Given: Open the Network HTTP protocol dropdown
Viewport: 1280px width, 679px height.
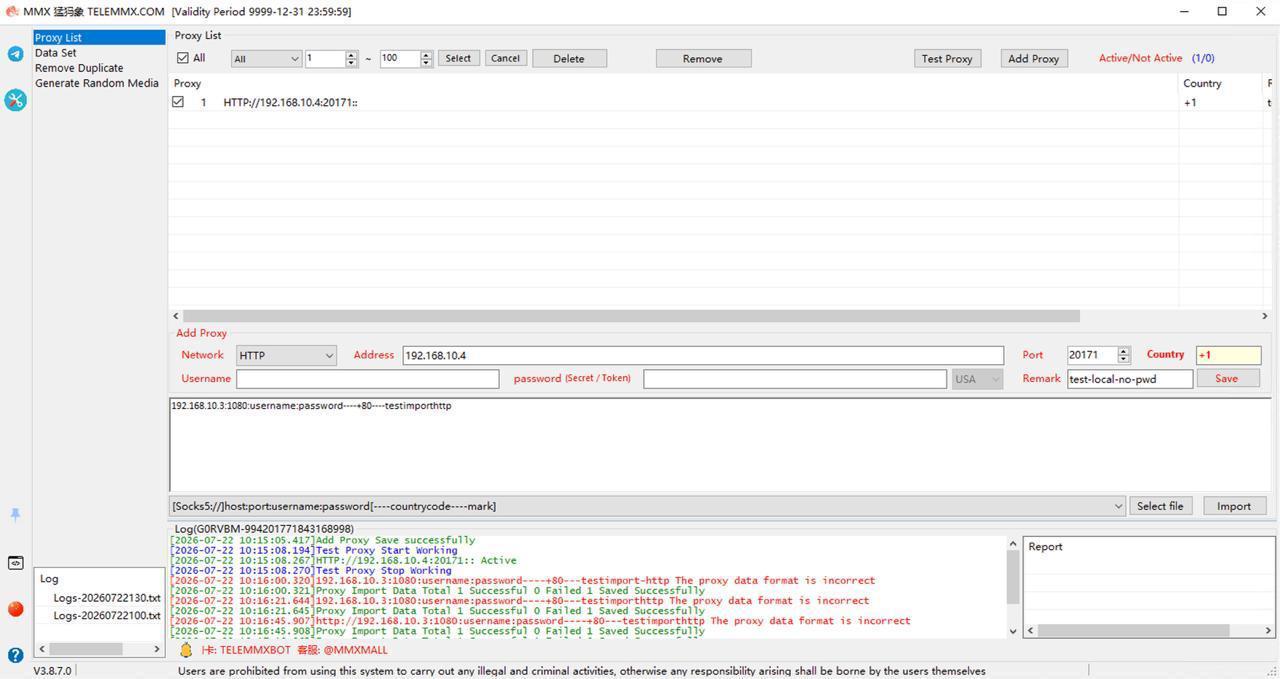Looking at the screenshot, I should pos(286,355).
